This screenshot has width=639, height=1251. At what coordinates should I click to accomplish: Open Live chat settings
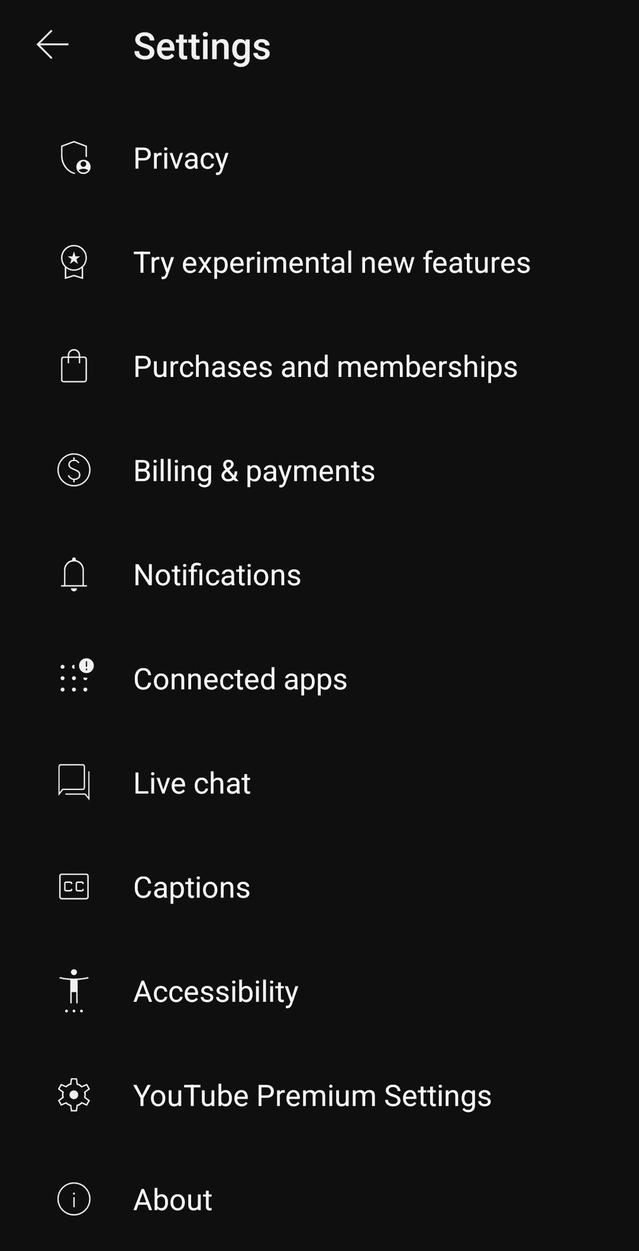192,783
